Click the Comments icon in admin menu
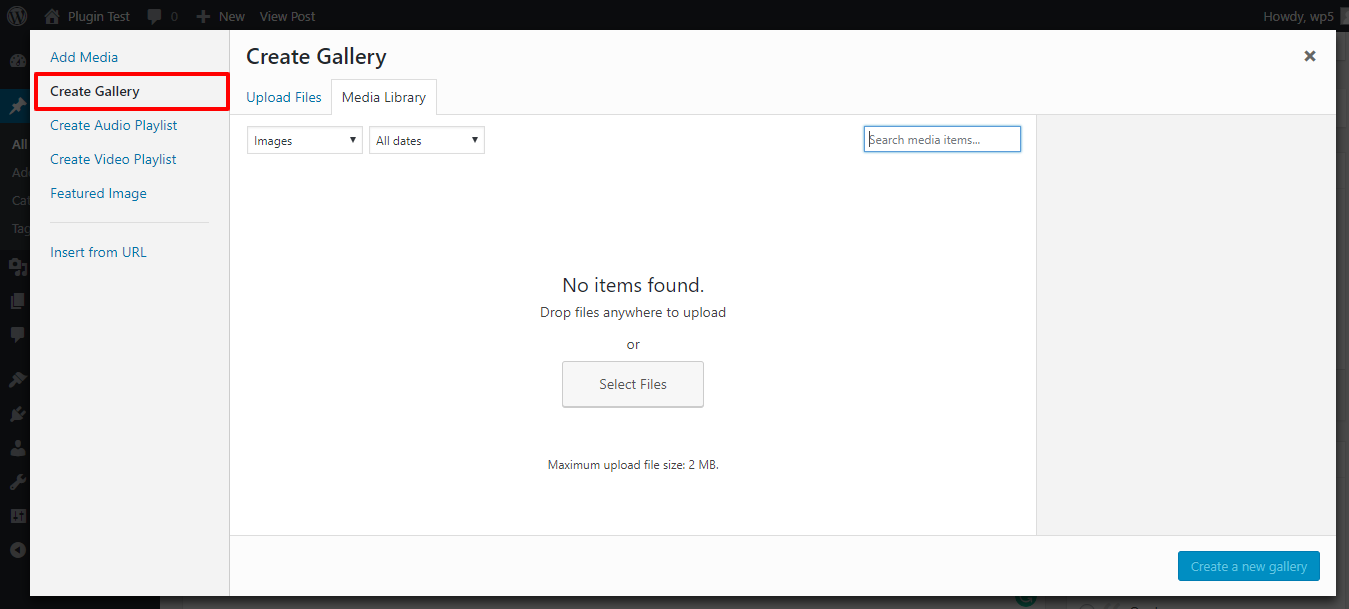This screenshot has height=609, width=1349. pyautogui.click(x=17, y=334)
